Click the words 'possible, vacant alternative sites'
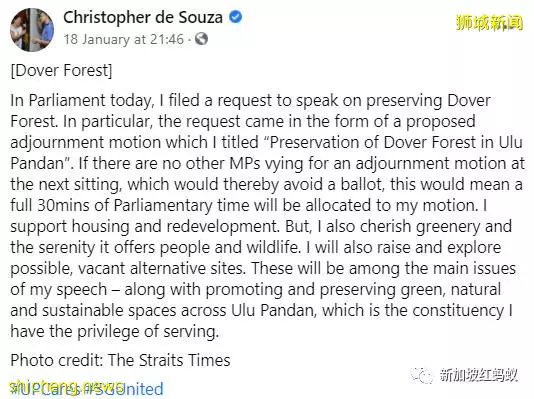Viewport: 534px width, 399px height. pyautogui.click(x=127, y=269)
